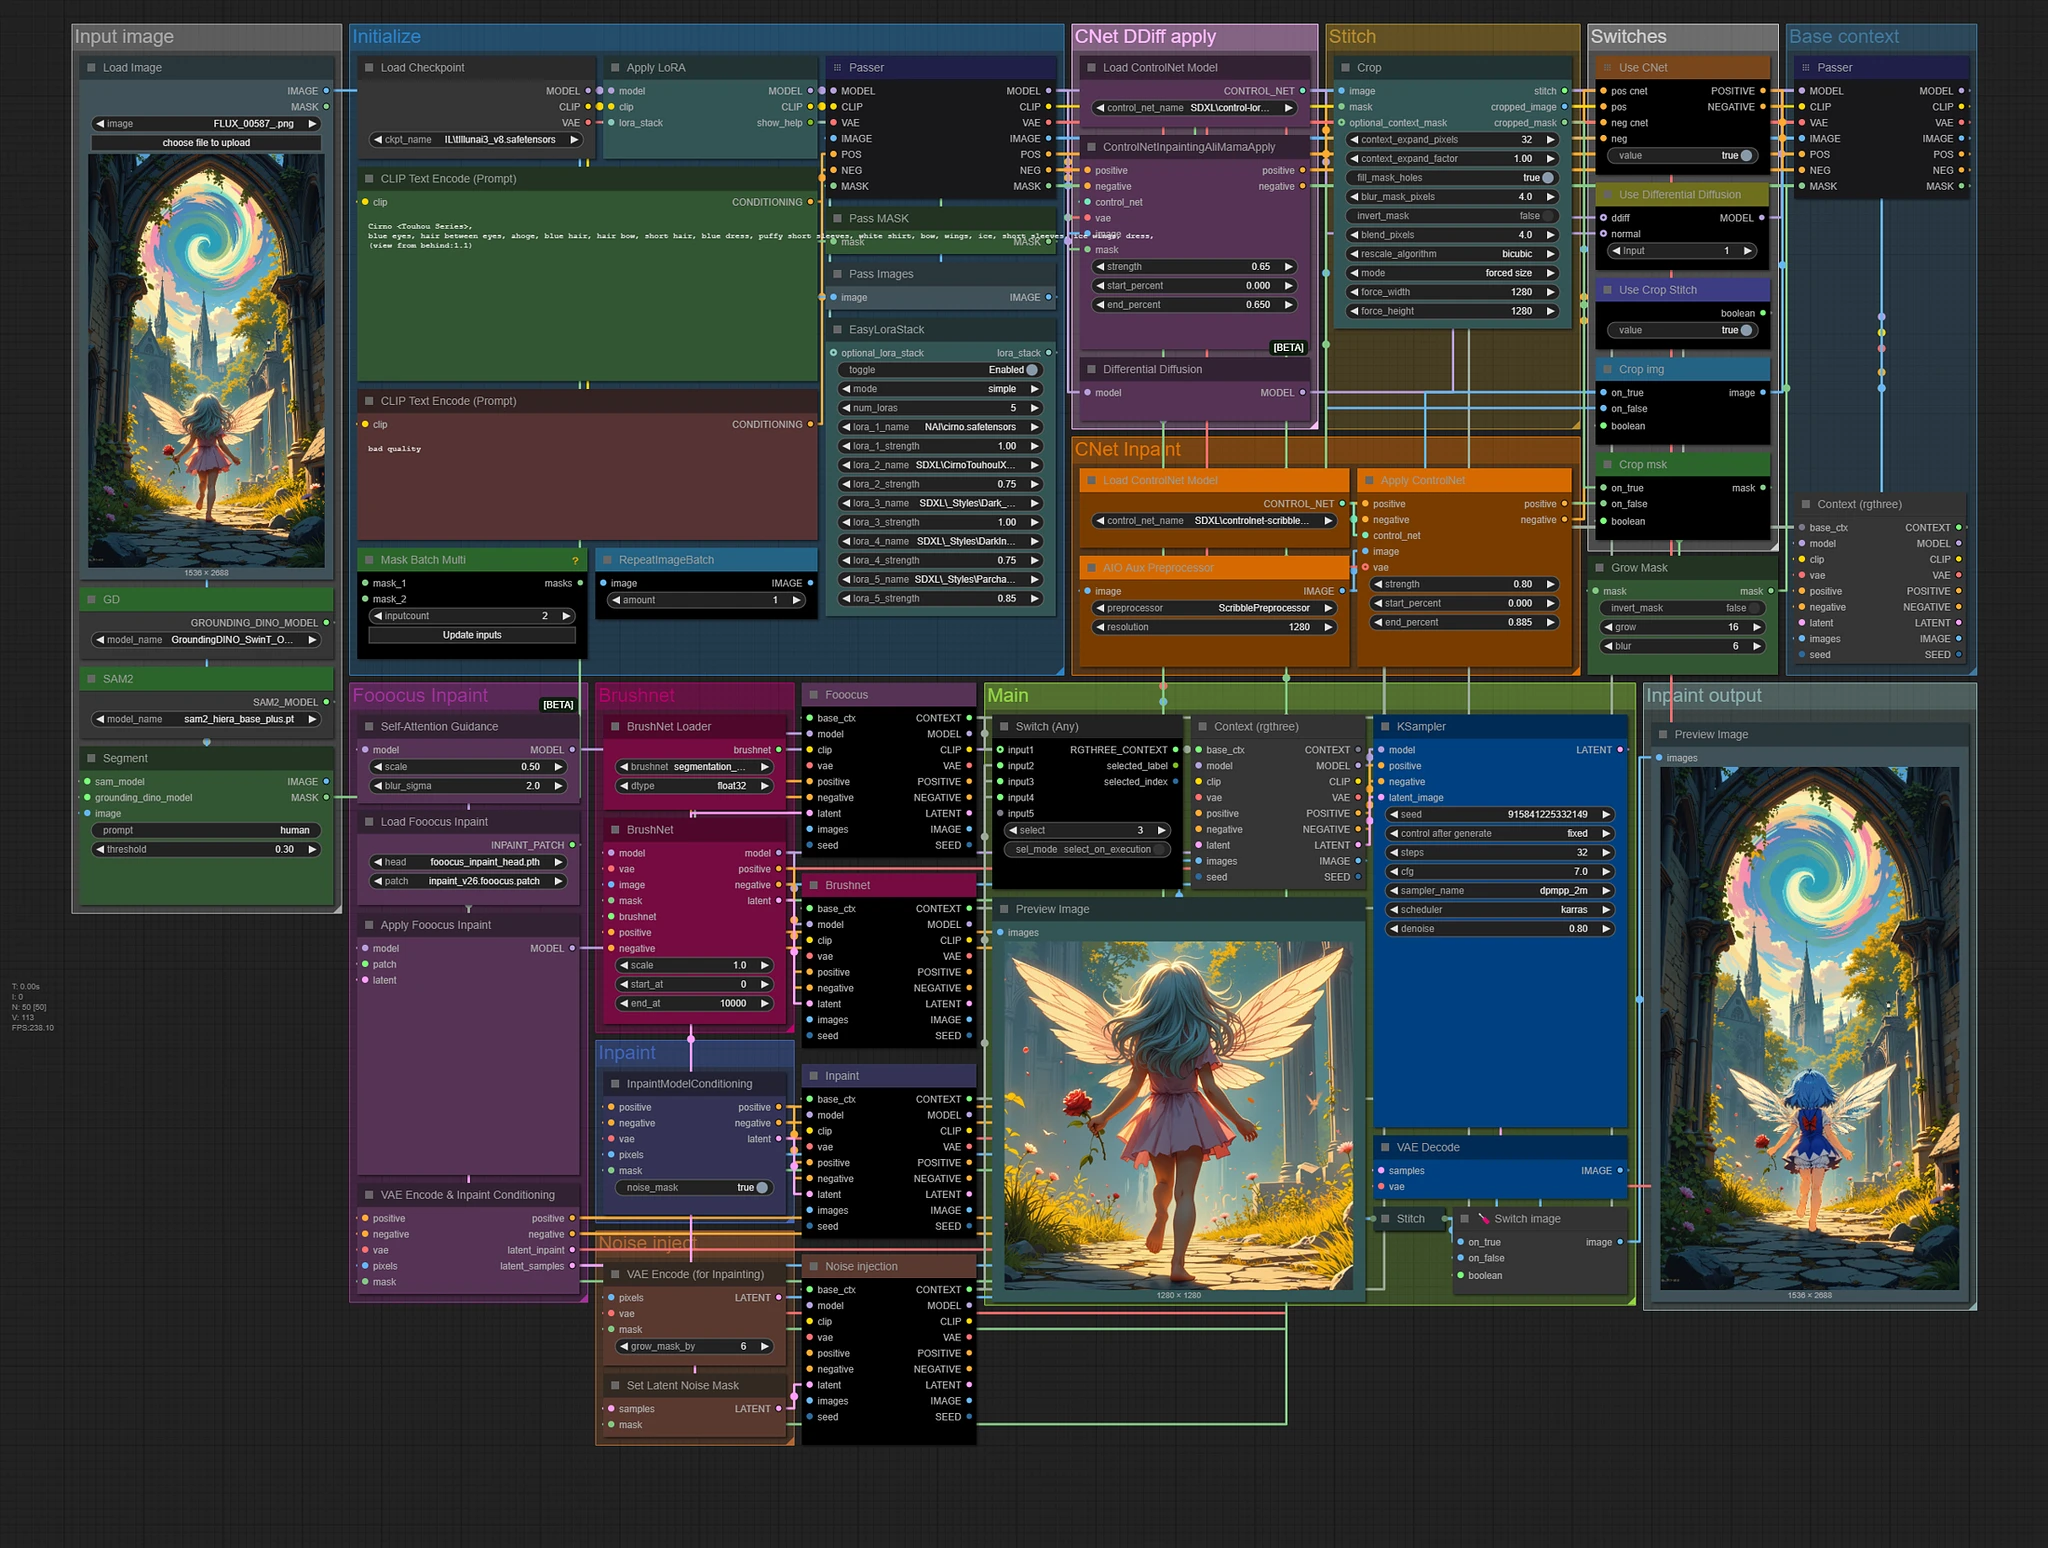Increase the steps value with the right arrow
Viewport: 2048px width, 1548px height.
coord(1606,853)
